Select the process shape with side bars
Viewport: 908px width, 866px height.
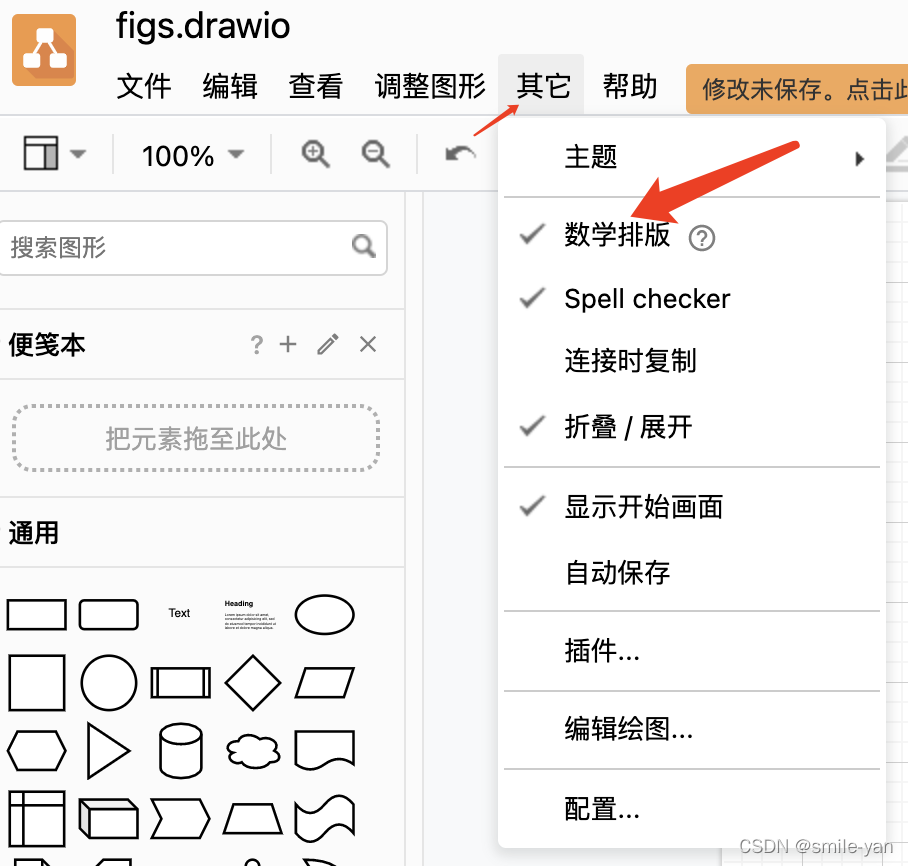[x=181, y=682]
